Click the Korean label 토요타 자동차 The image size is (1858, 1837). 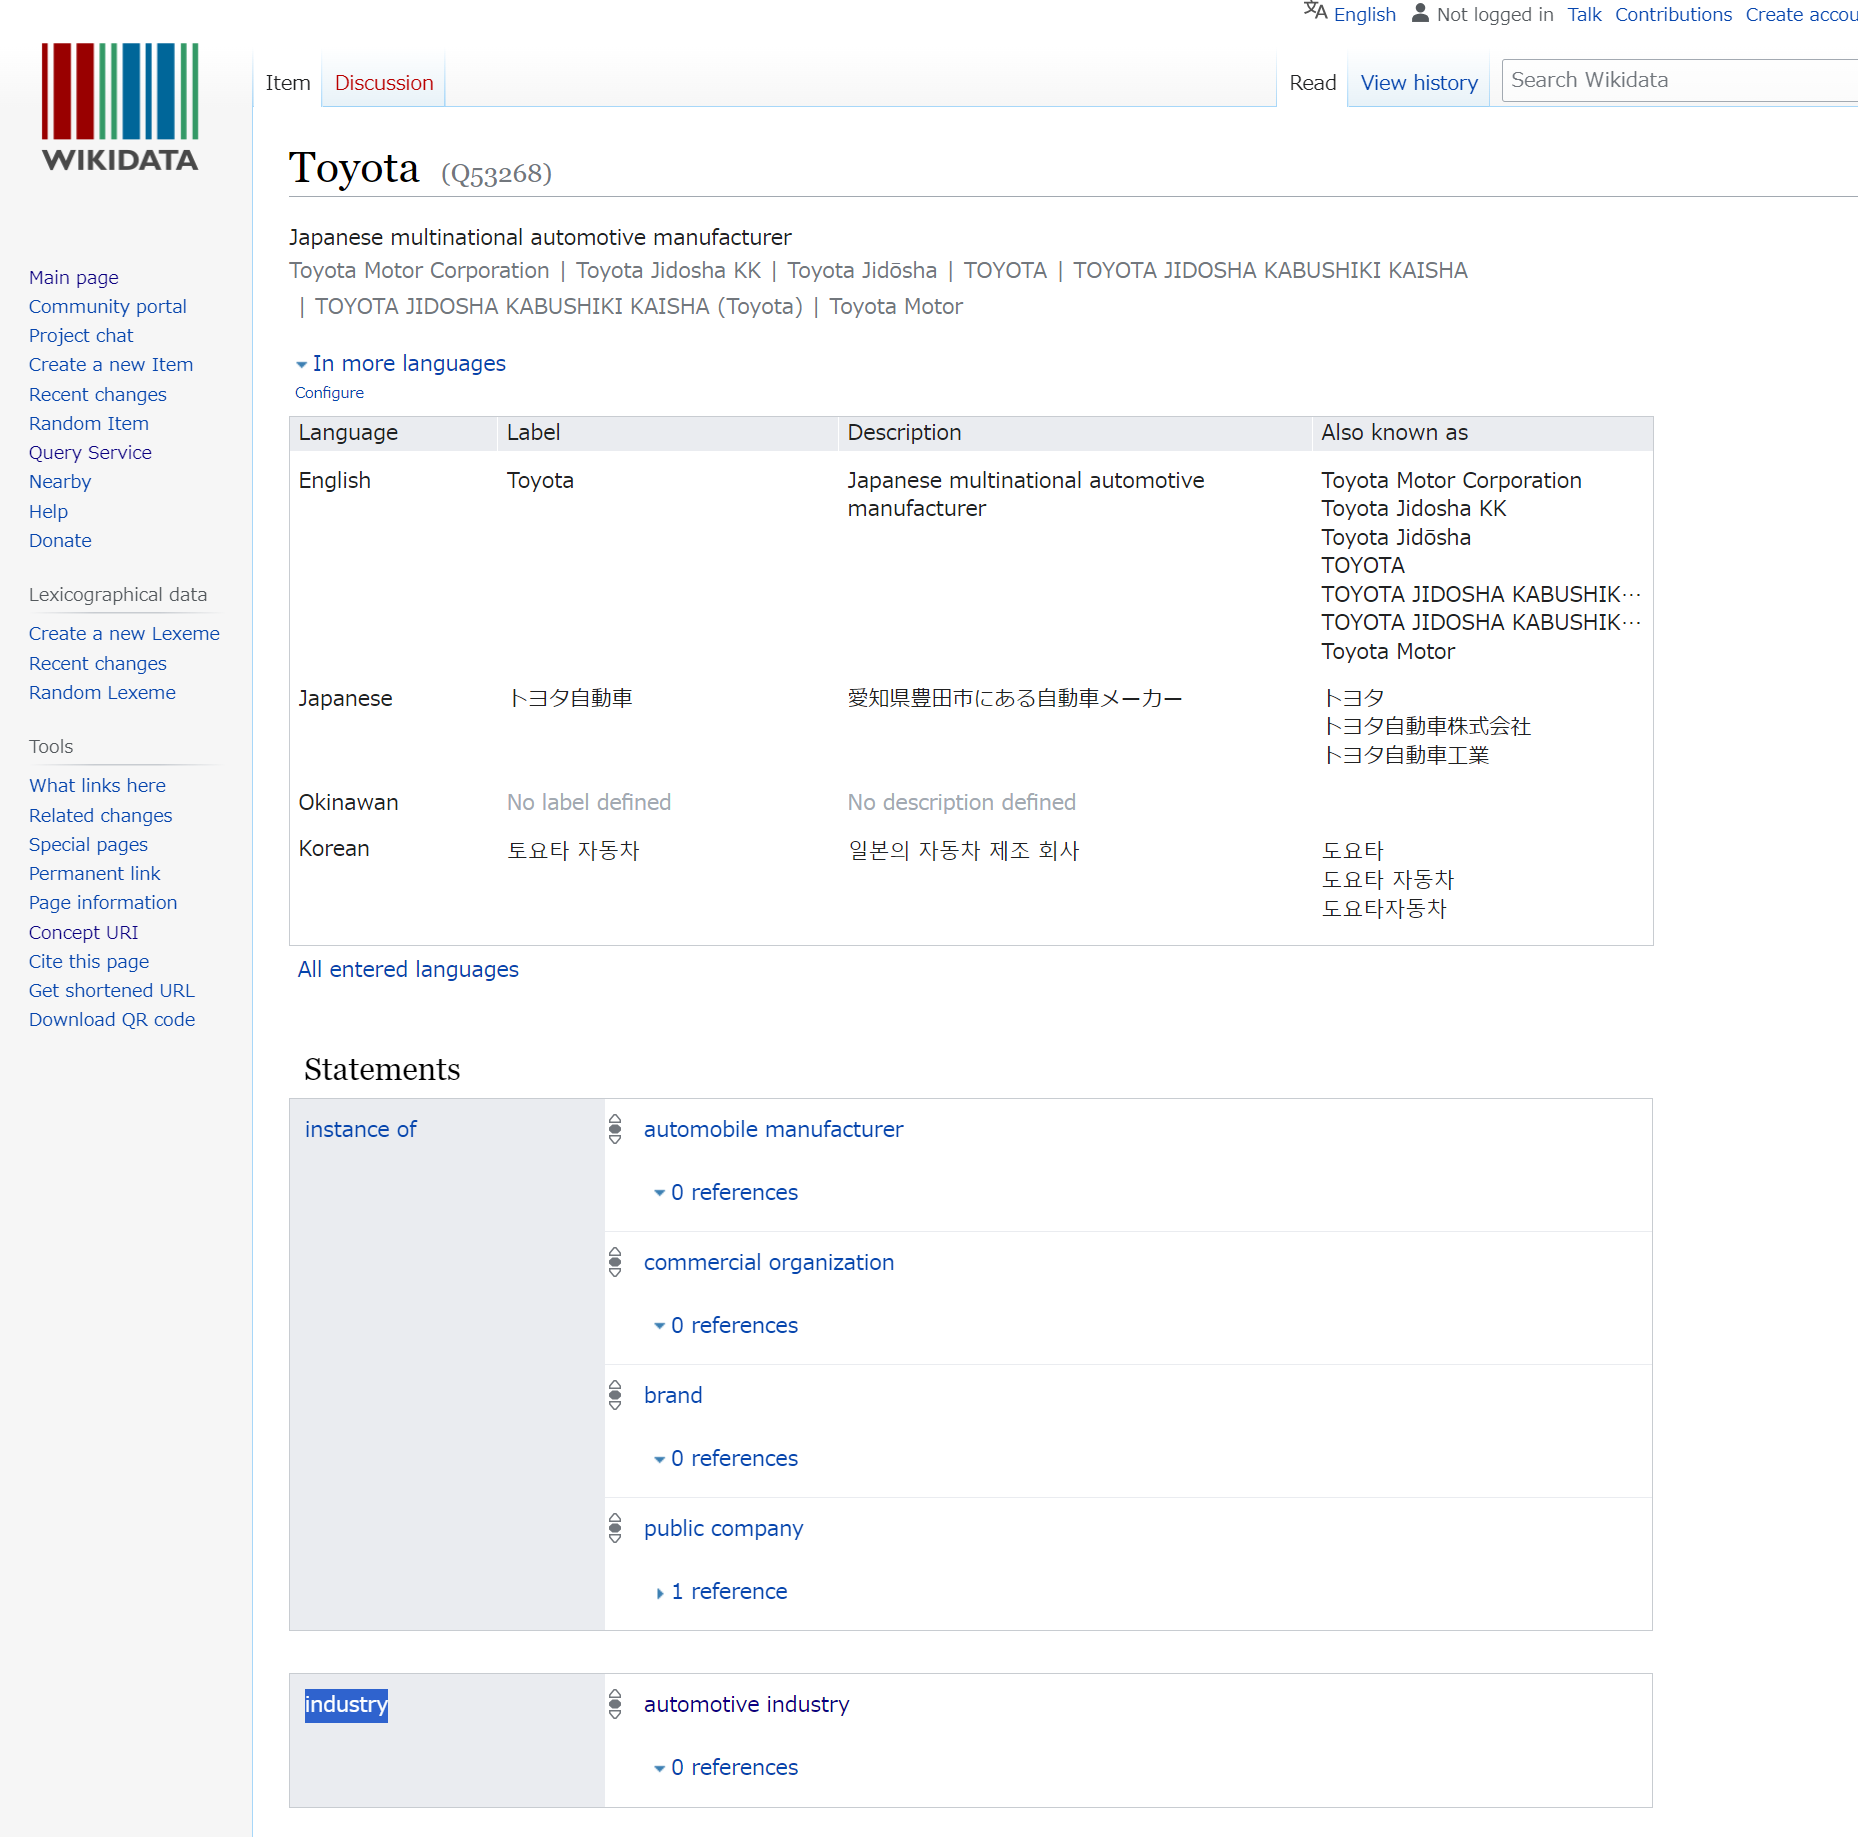click(573, 850)
